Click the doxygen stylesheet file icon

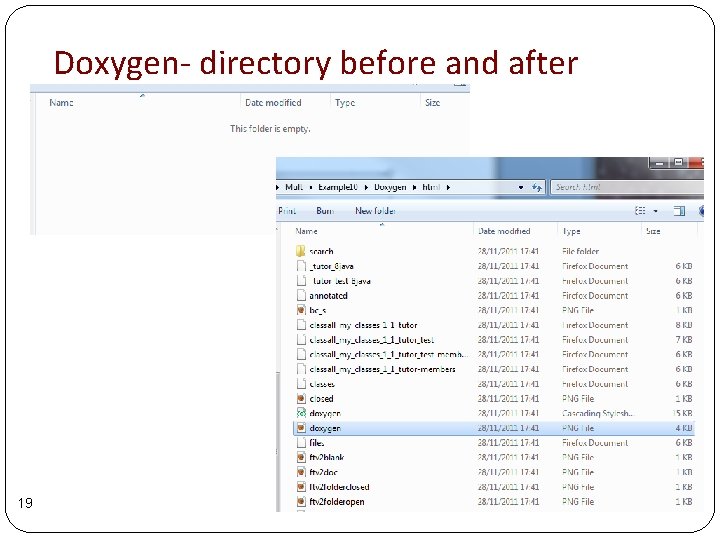point(301,413)
